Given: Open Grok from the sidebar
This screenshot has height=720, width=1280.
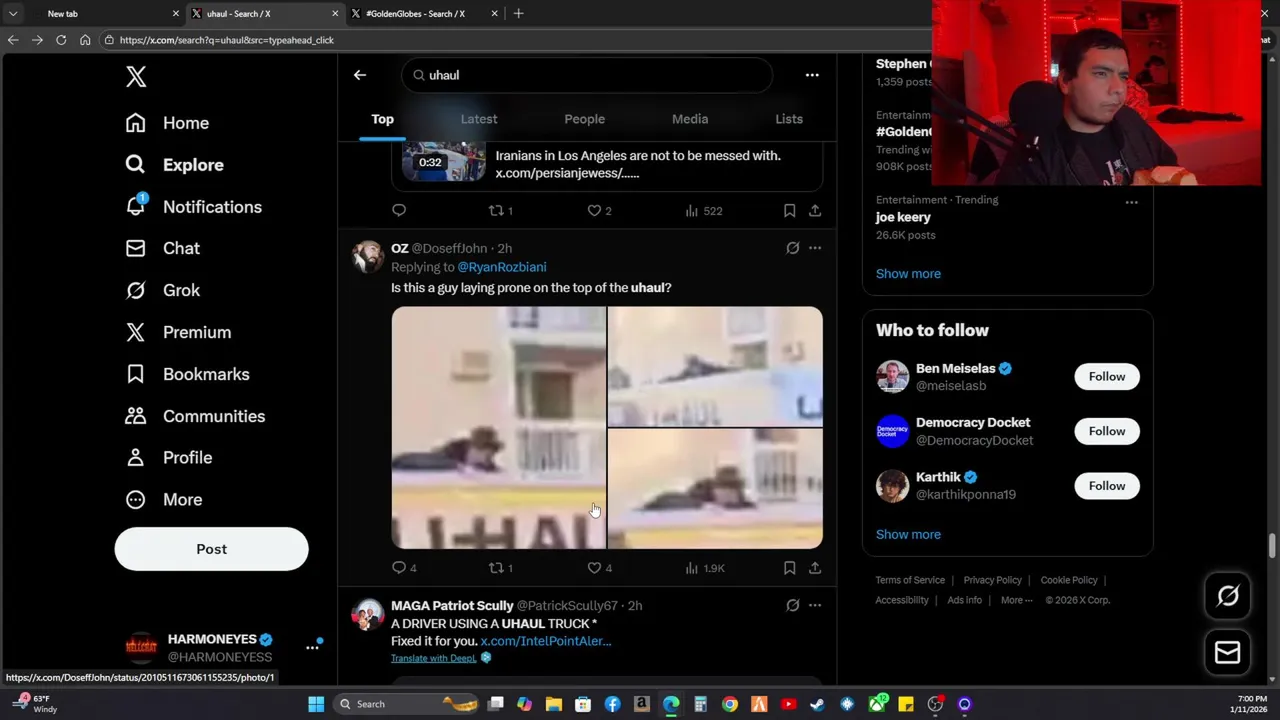Looking at the screenshot, I should (162, 290).
